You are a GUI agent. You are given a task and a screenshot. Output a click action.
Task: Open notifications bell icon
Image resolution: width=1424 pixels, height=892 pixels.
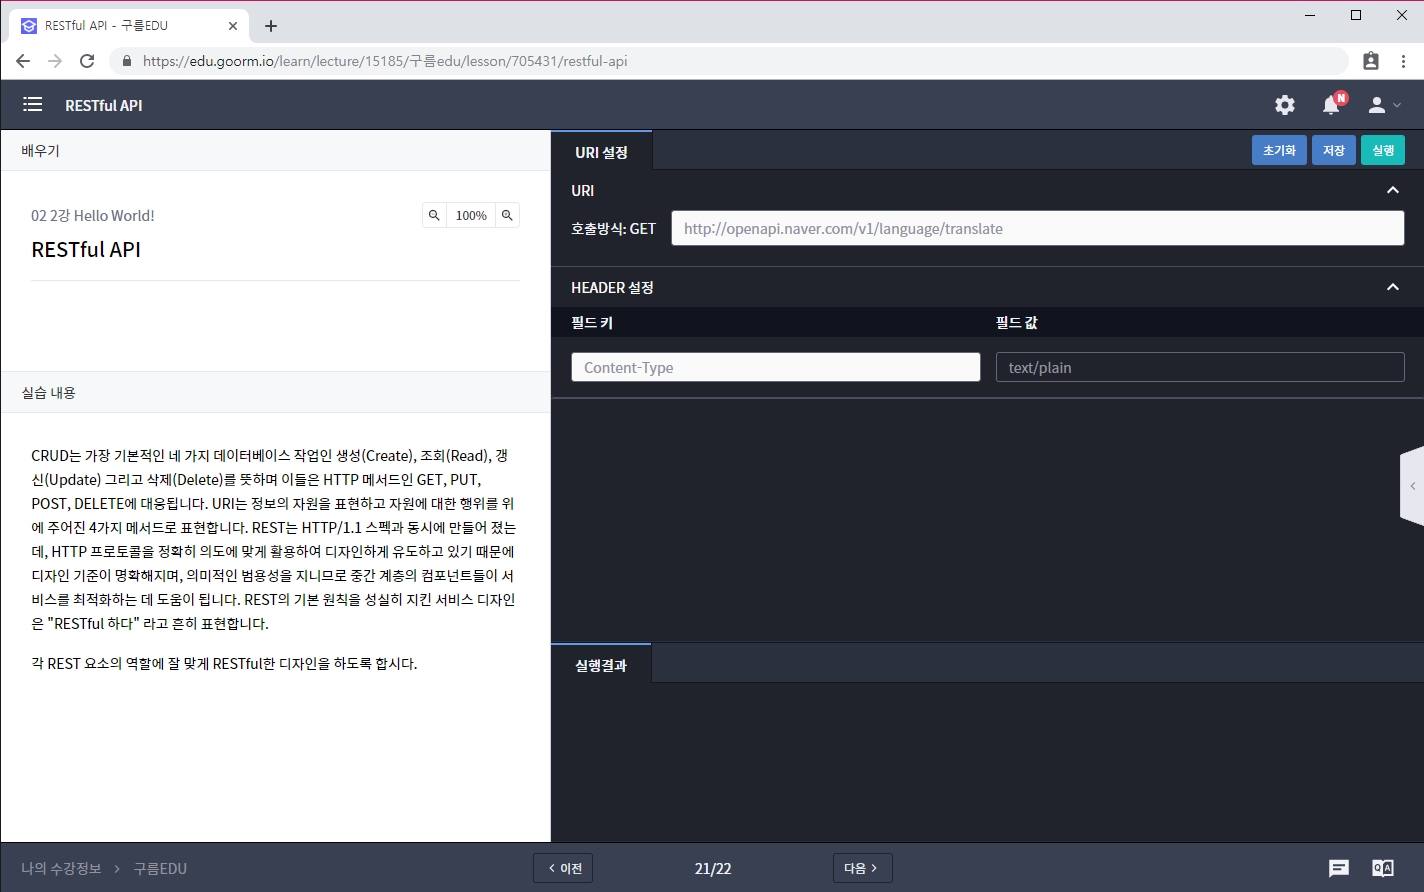pyautogui.click(x=1331, y=105)
